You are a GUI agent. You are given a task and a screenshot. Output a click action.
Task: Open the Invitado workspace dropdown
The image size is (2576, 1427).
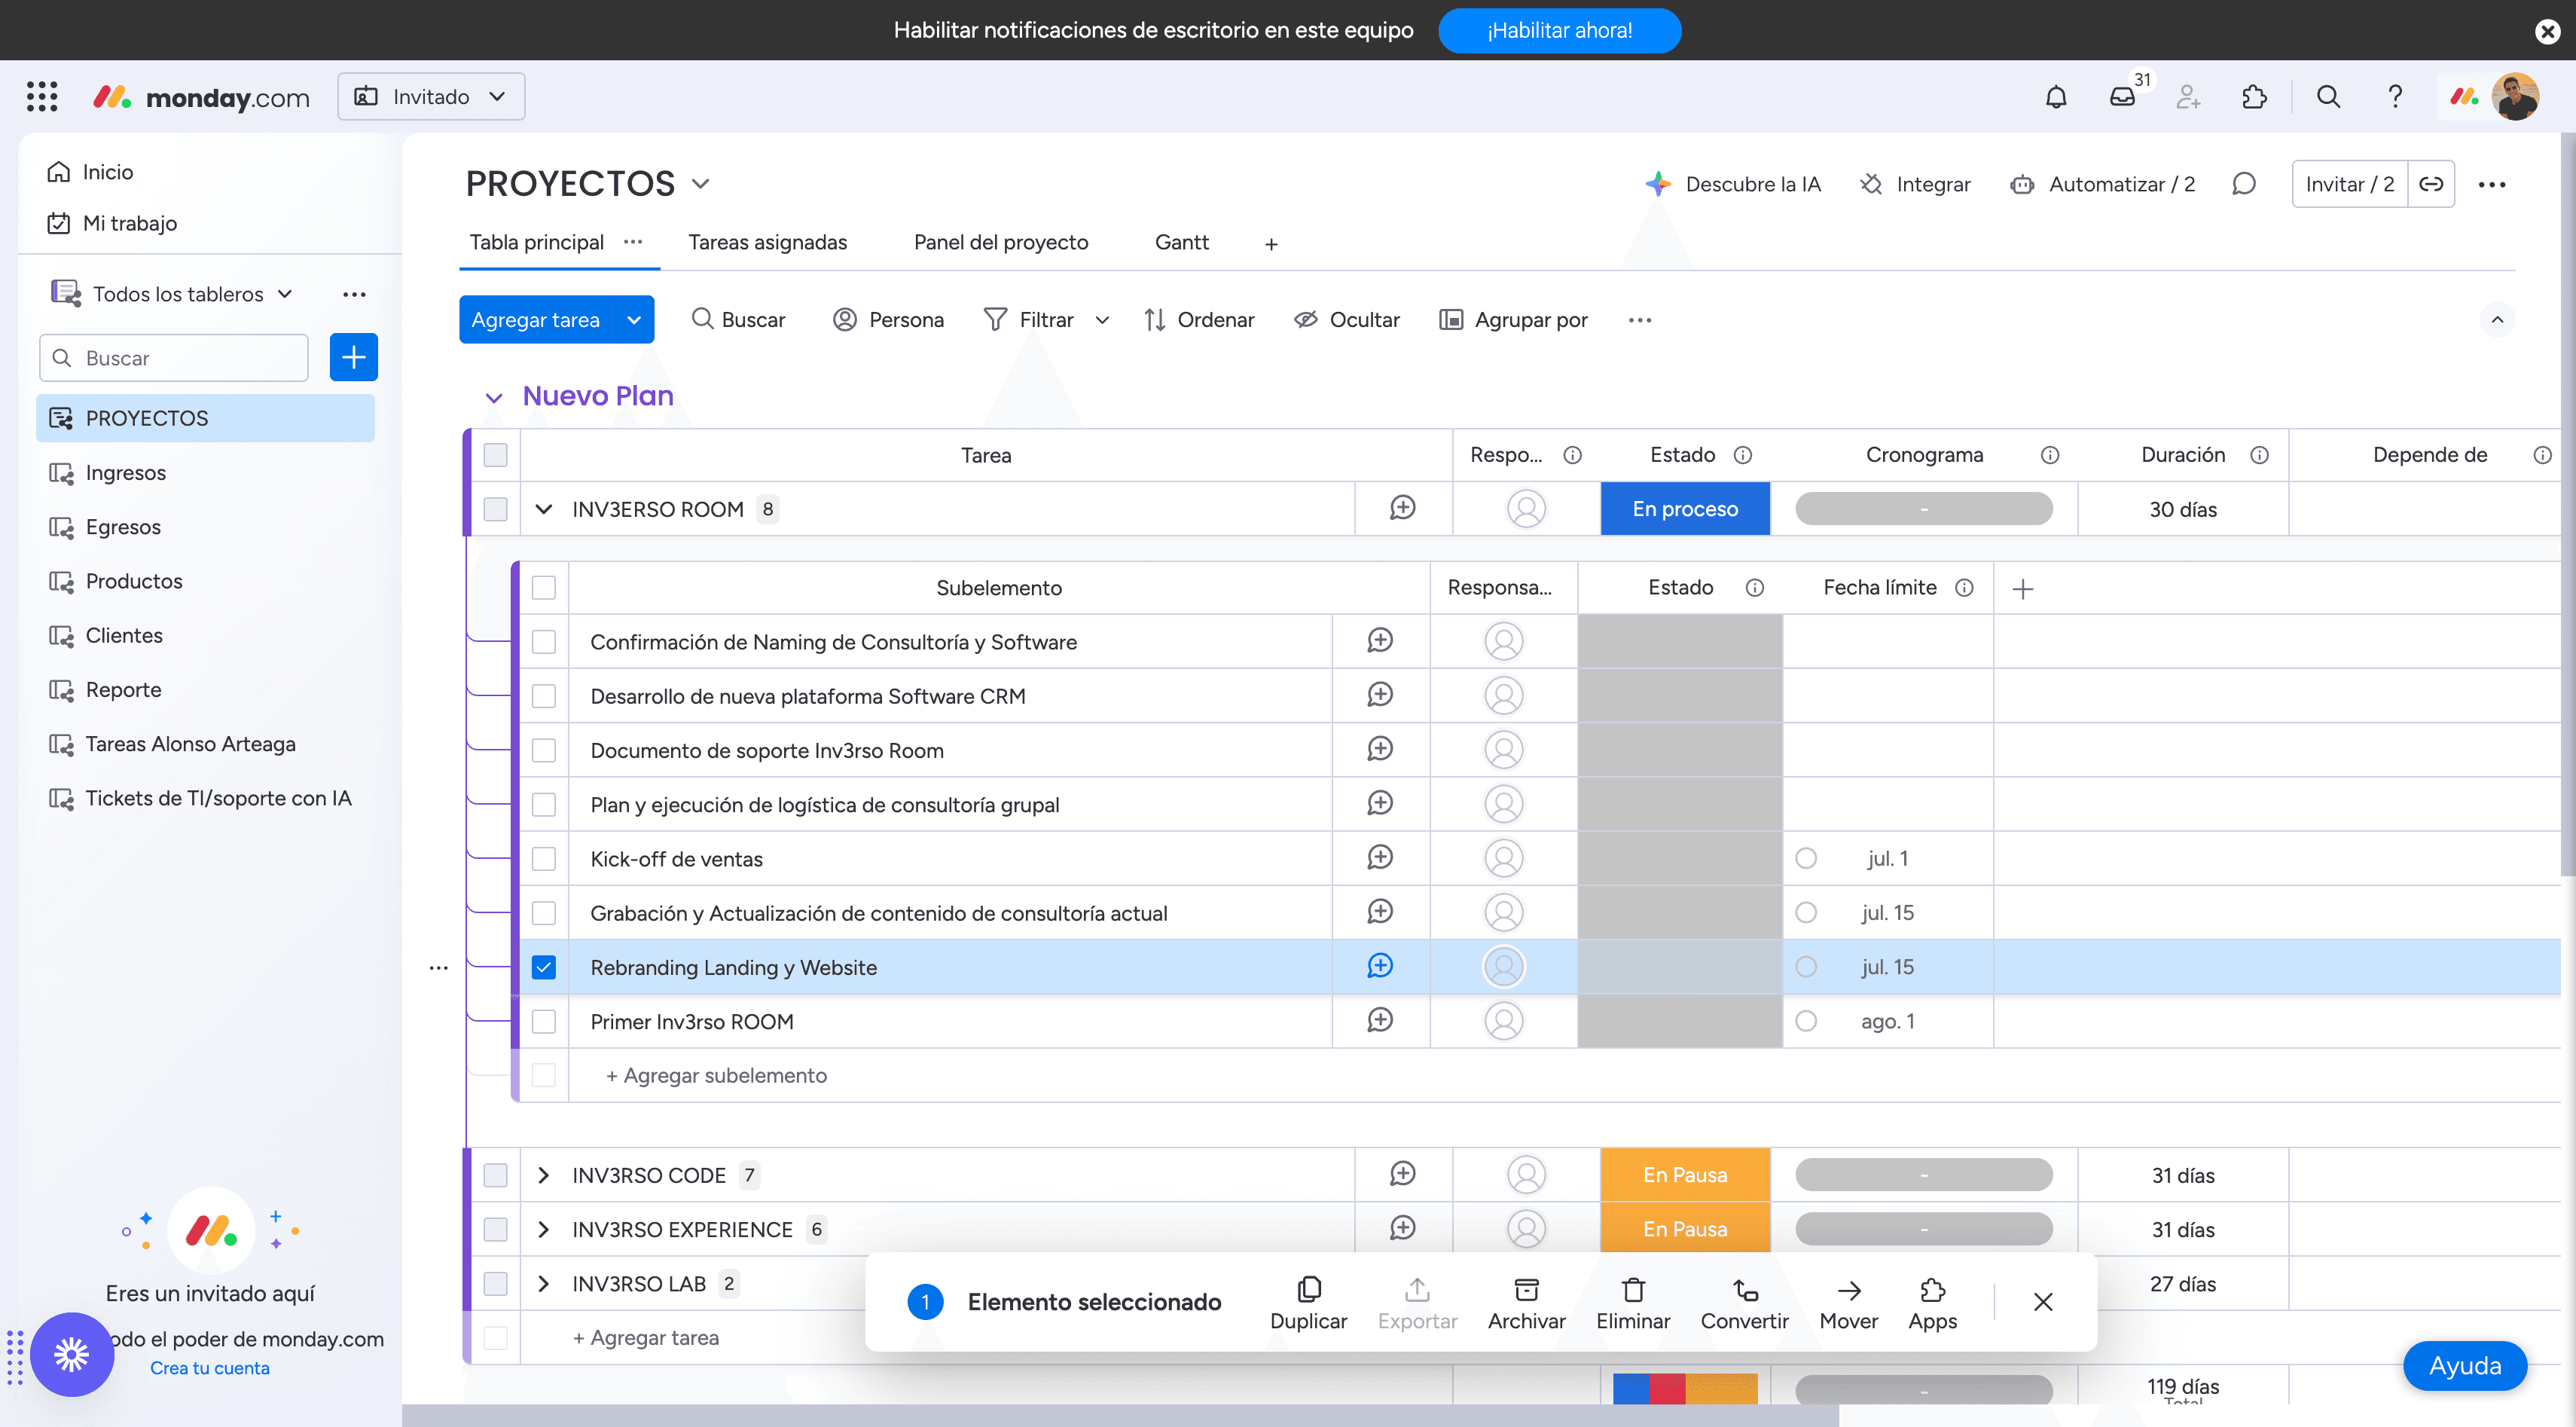pos(431,97)
